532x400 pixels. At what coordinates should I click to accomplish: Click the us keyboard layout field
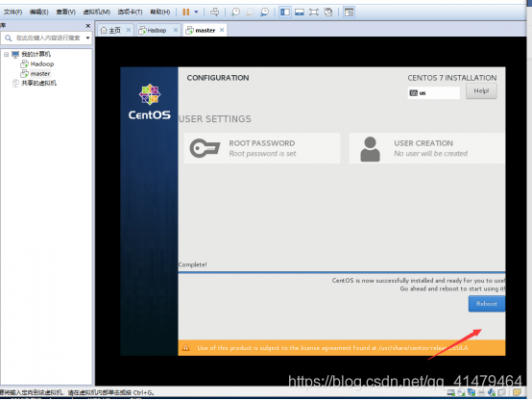[434, 93]
